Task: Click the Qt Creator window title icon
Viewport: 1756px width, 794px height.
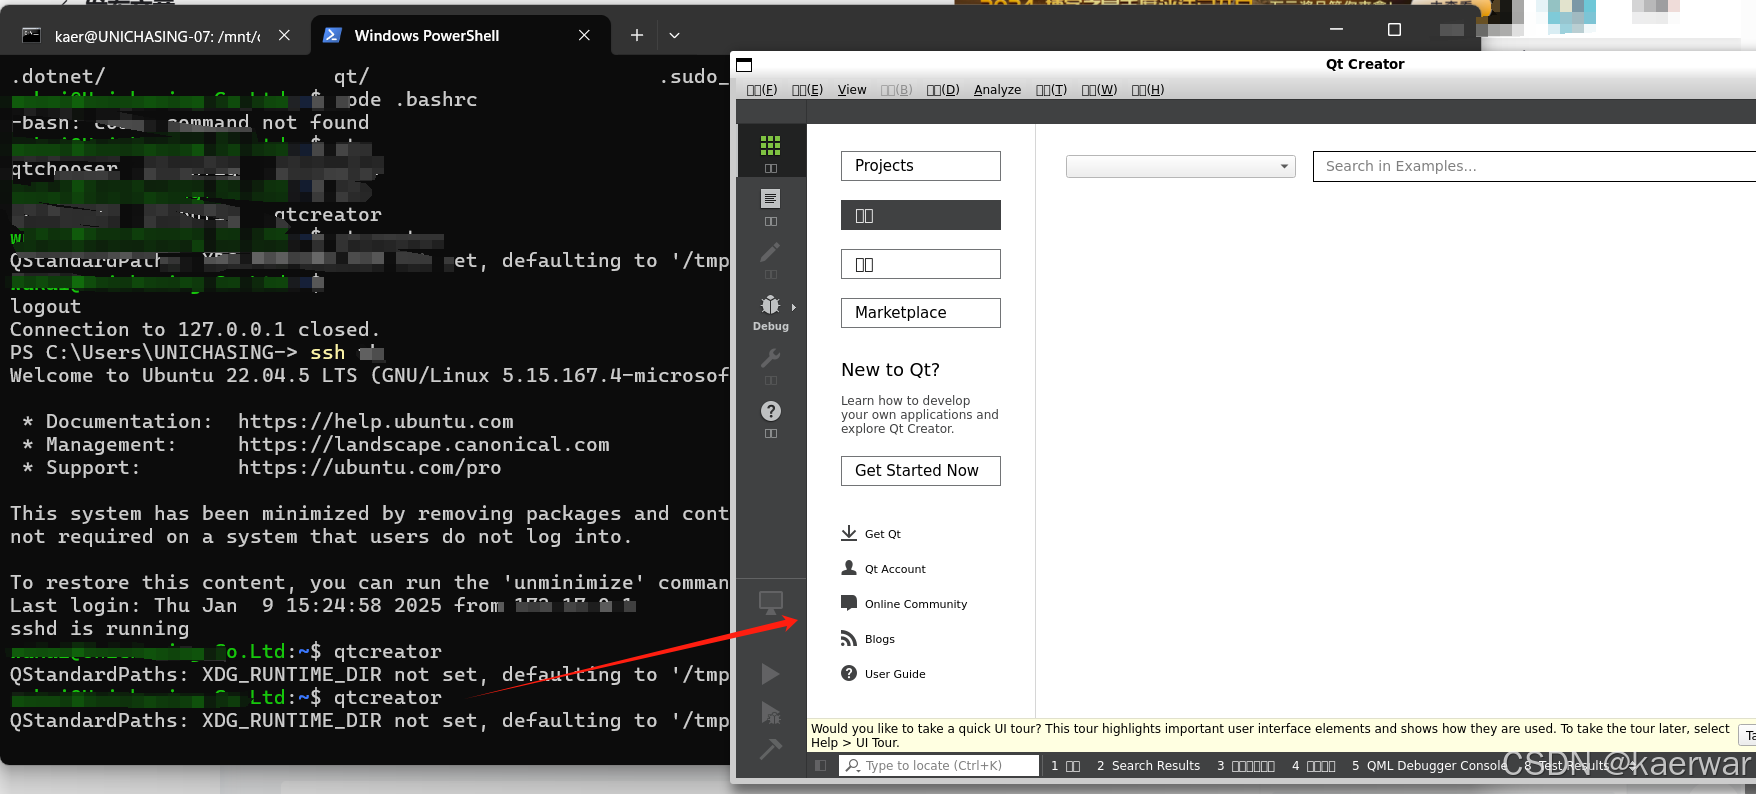Action: pyautogui.click(x=744, y=65)
